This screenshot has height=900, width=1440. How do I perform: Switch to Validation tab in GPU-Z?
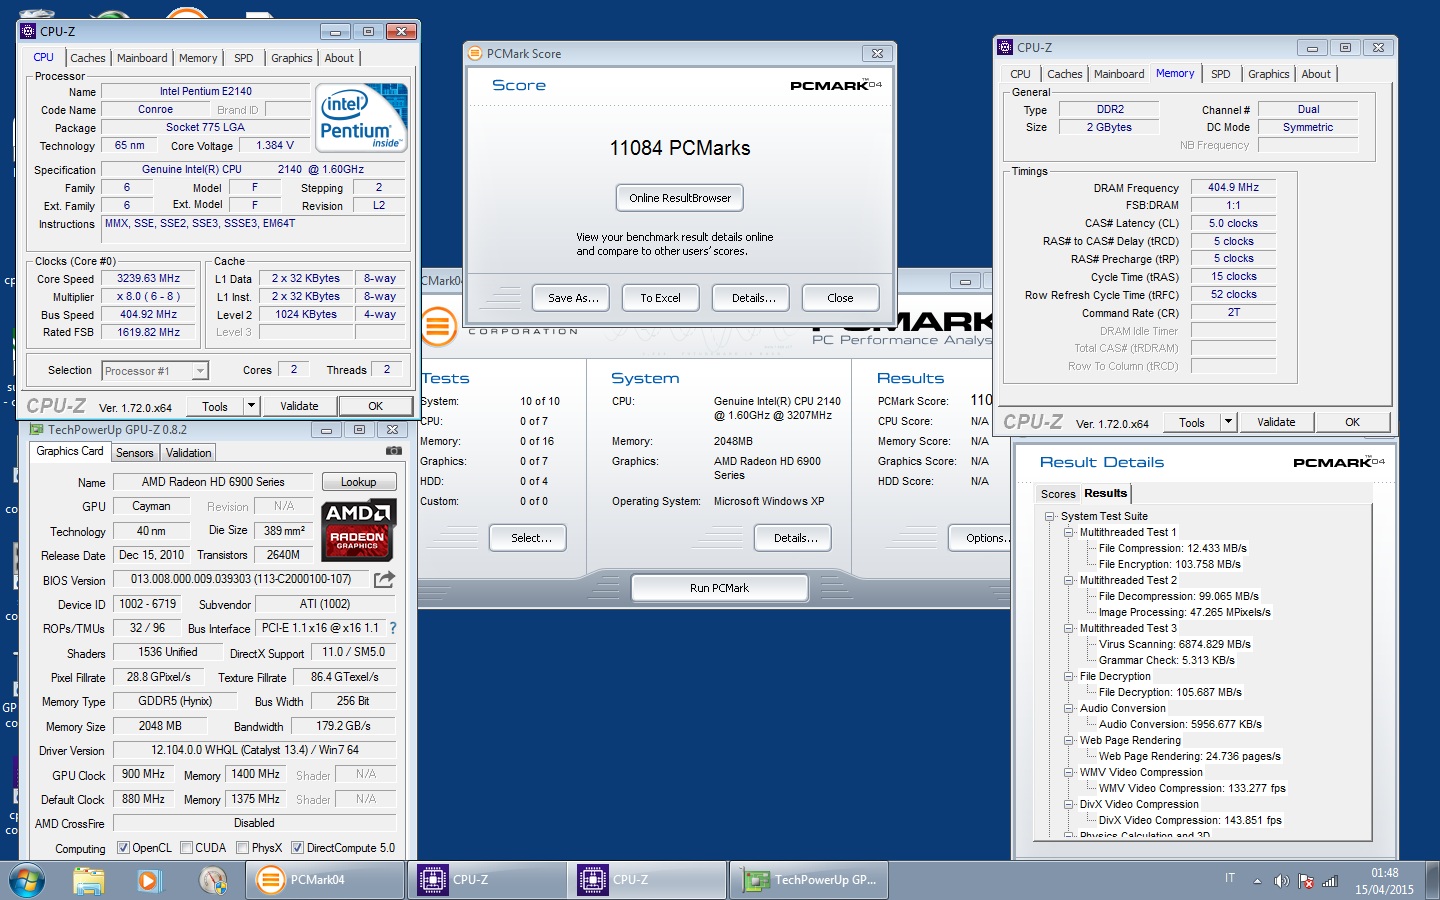(x=189, y=453)
